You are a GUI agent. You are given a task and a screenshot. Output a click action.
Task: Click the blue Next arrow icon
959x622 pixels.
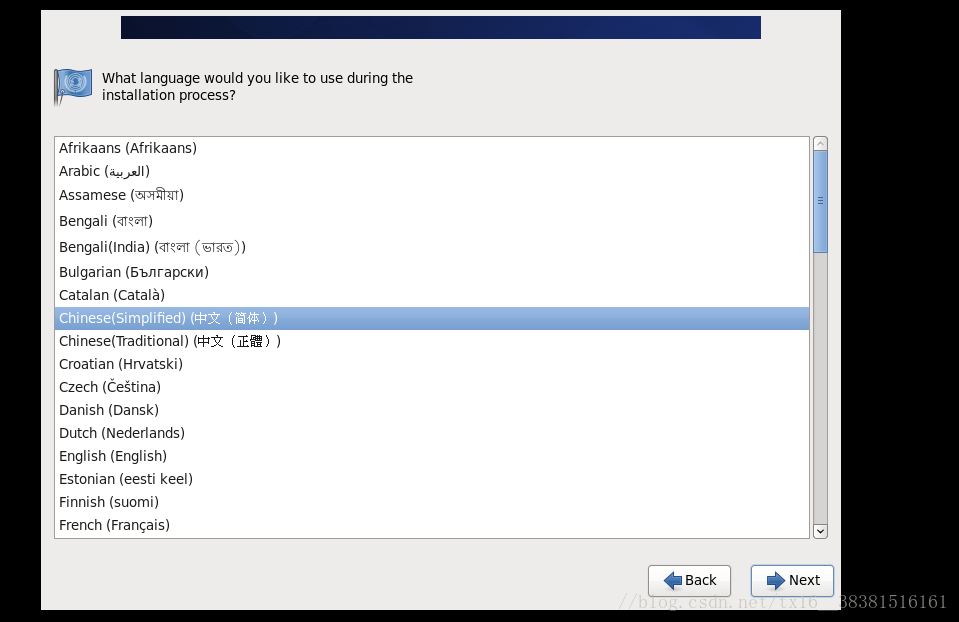[776, 580]
